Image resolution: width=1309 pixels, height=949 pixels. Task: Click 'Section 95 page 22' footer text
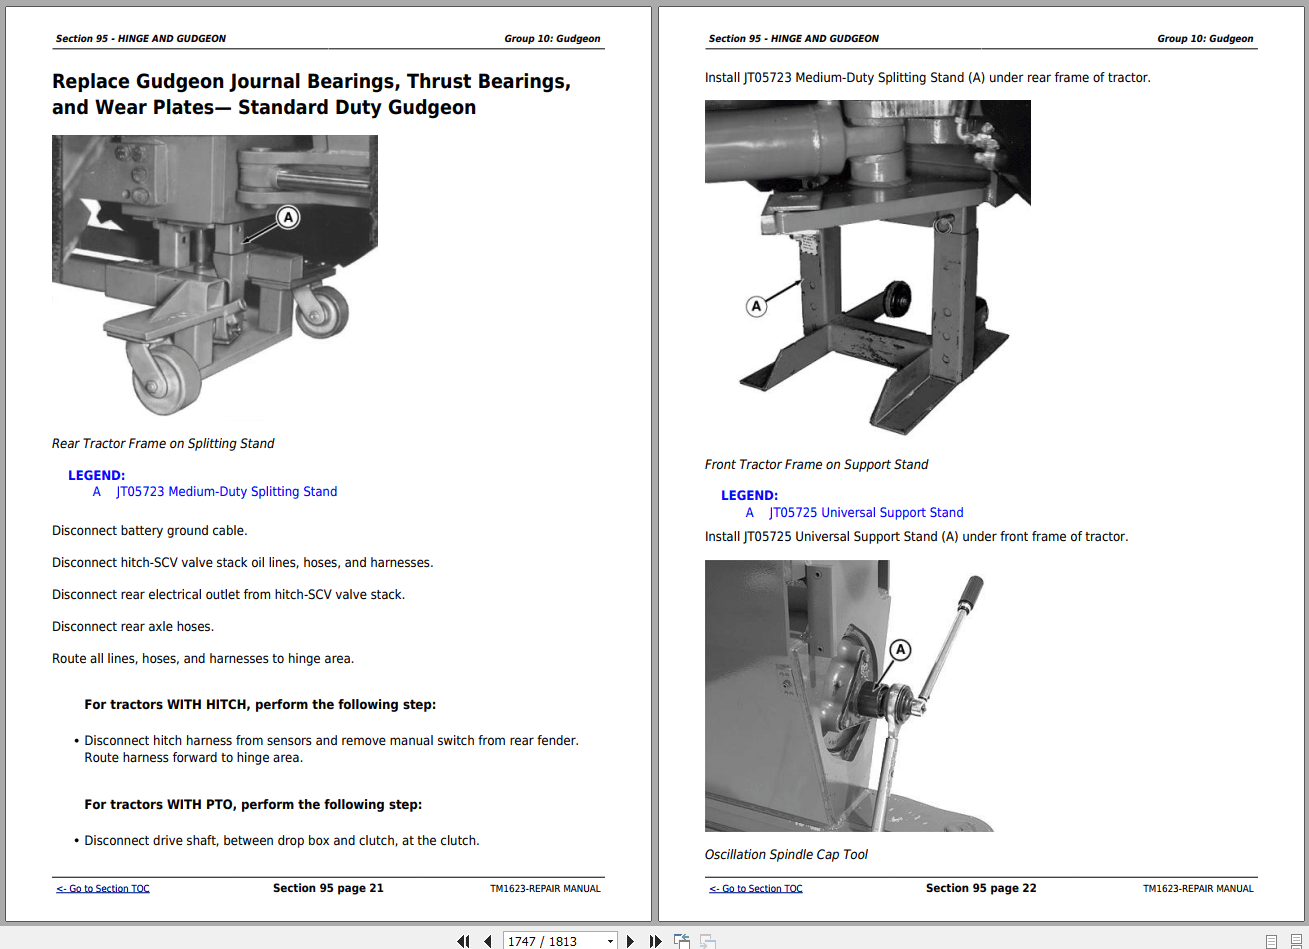[981, 888]
